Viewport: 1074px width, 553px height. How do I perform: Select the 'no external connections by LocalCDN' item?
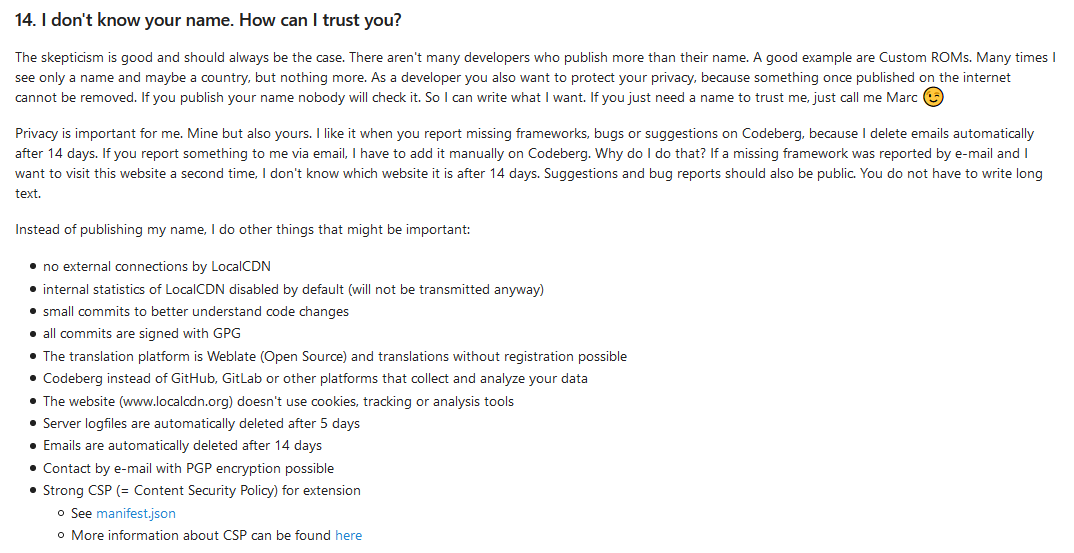click(x=157, y=267)
